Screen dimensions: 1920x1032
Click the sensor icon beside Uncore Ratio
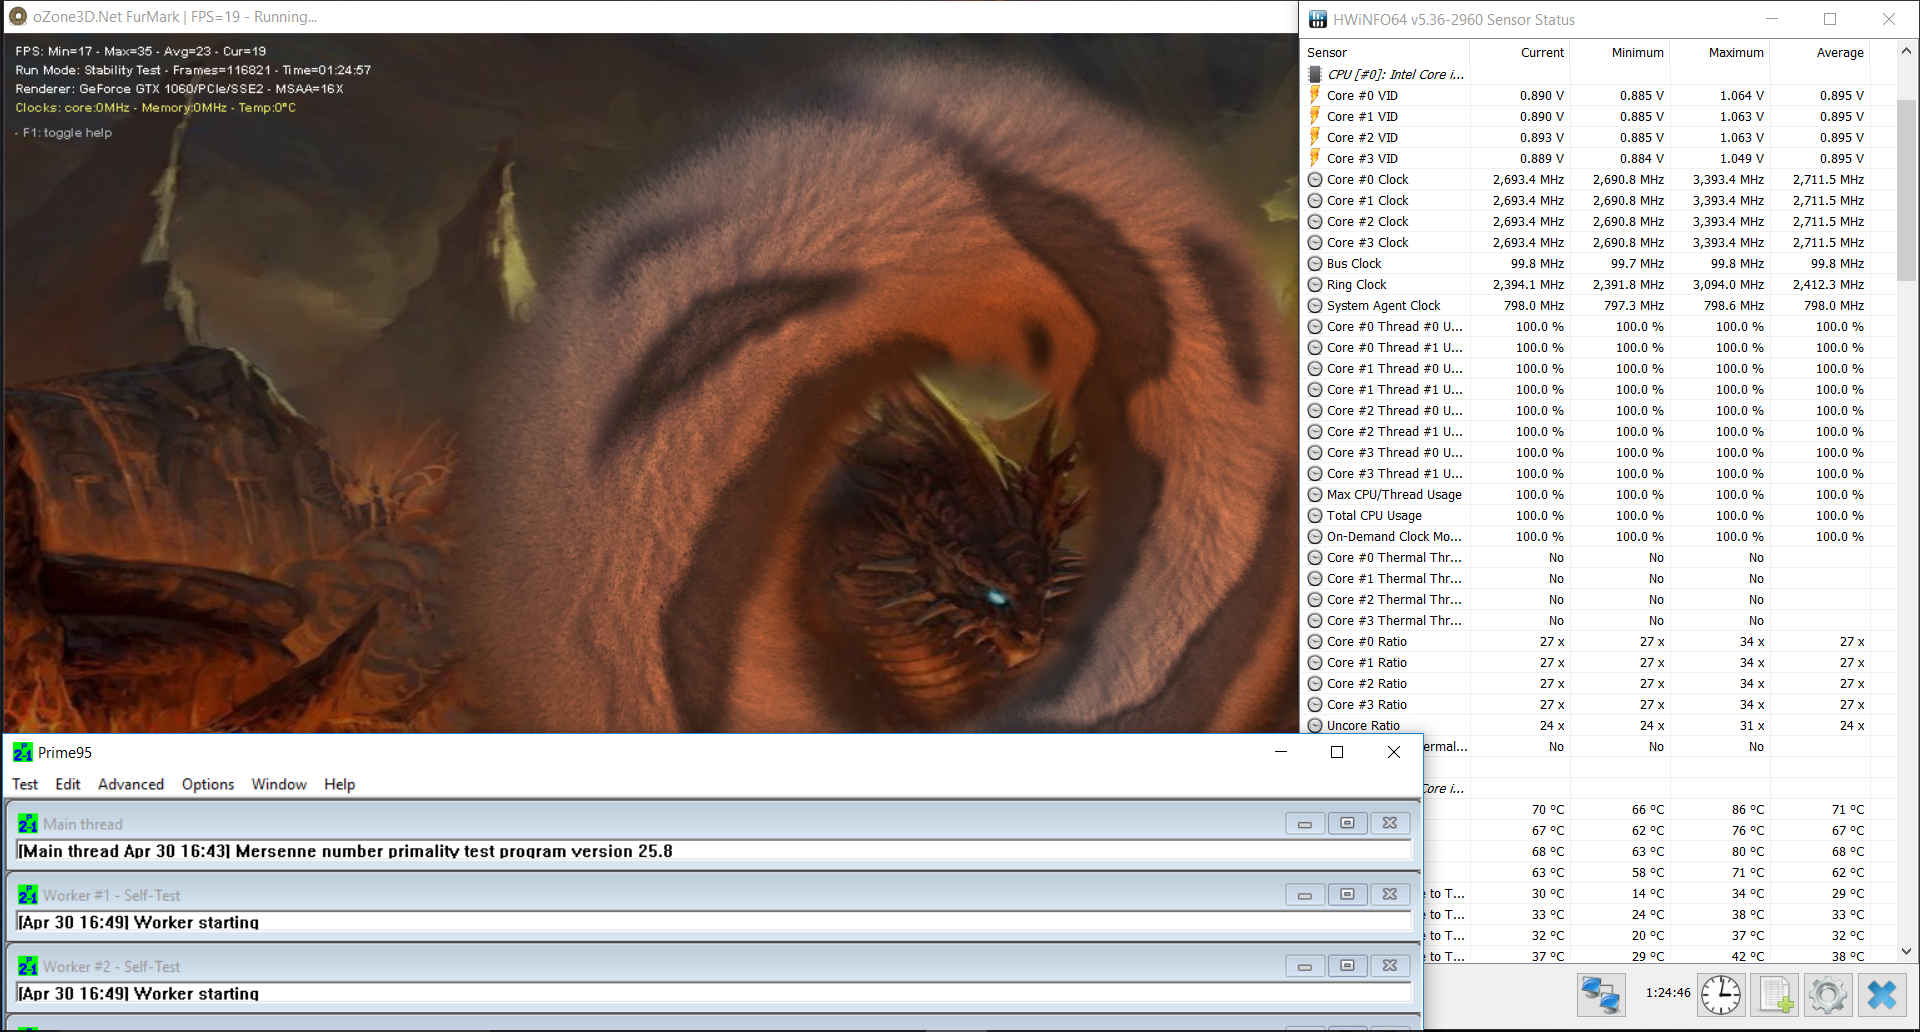click(x=1315, y=725)
